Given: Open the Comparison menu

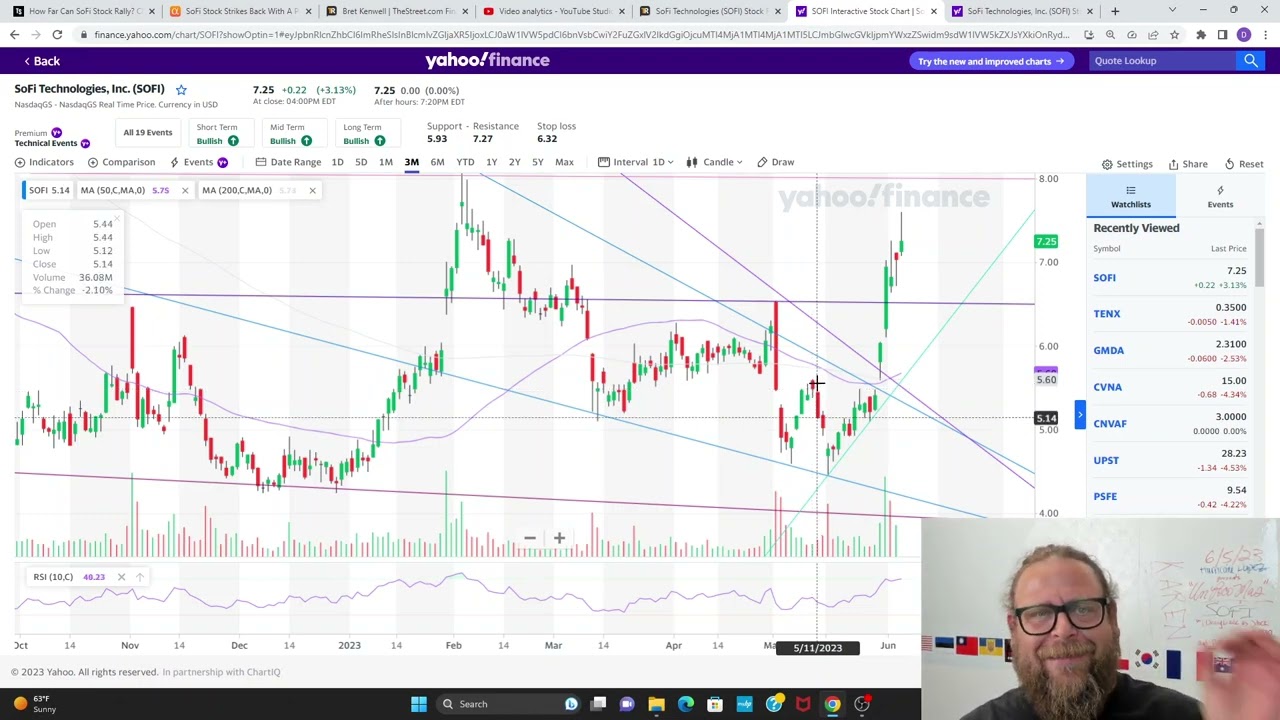Looking at the screenshot, I should tap(121, 162).
